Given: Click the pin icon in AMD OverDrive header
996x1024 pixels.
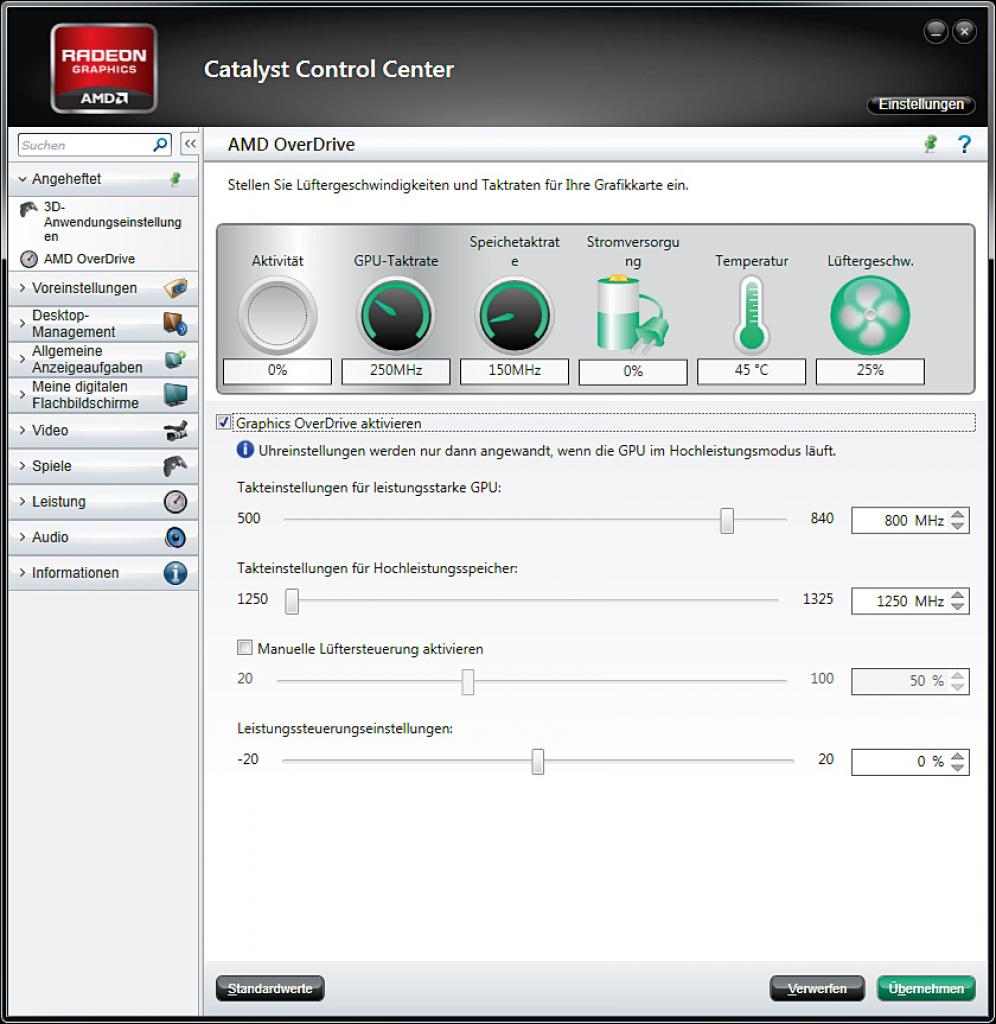Looking at the screenshot, I should point(930,144).
